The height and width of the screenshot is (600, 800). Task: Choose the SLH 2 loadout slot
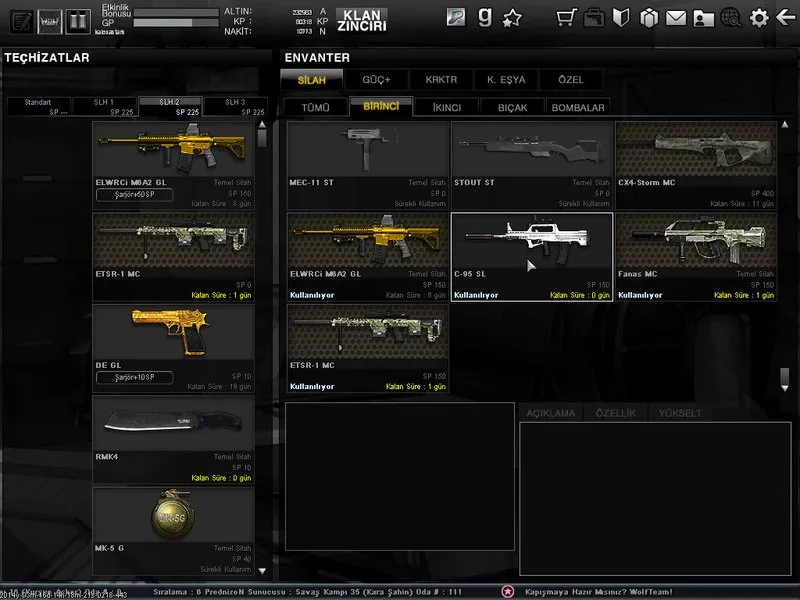tap(170, 107)
